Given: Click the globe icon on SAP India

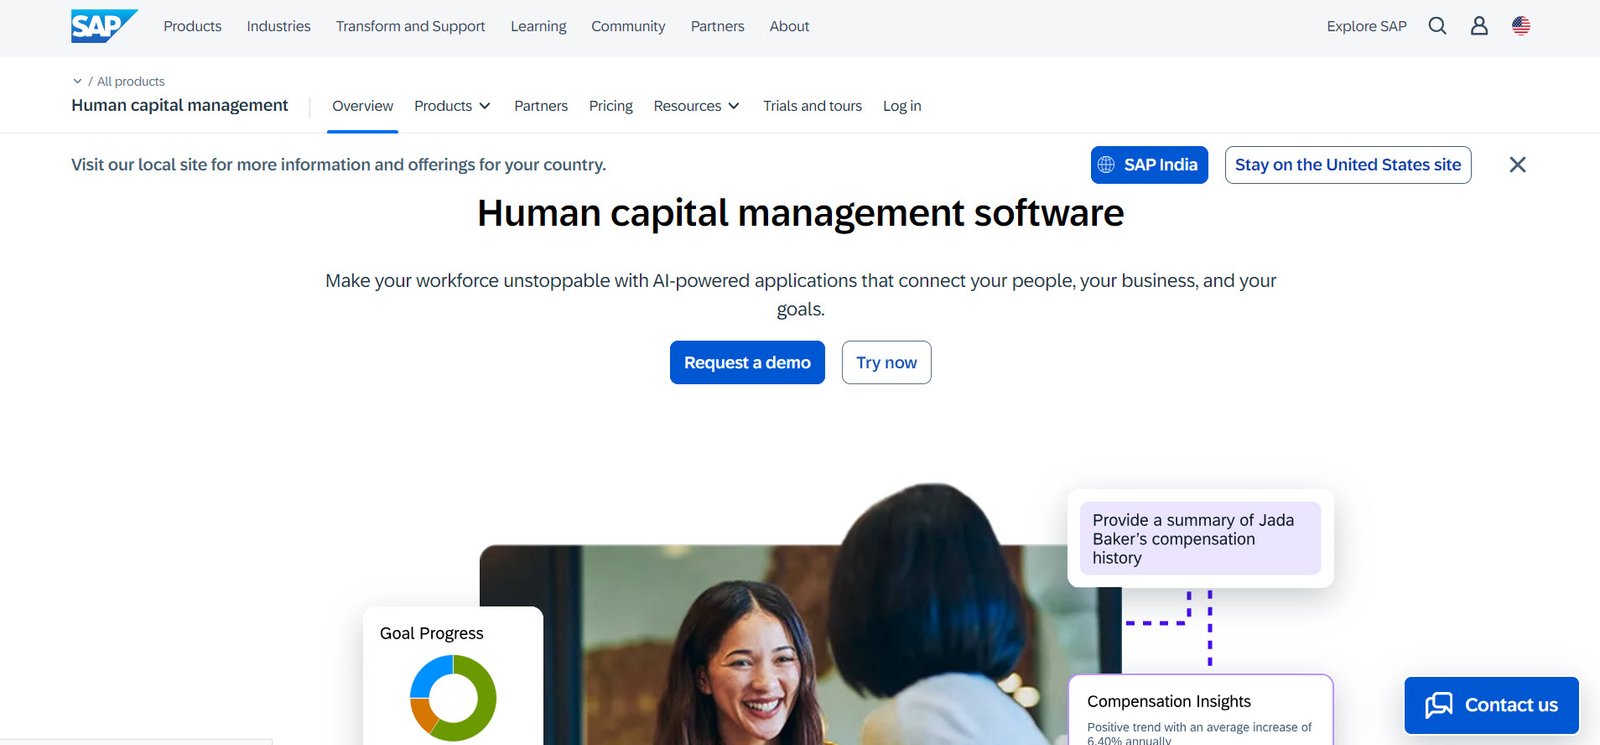Looking at the screenshot, I should point(1106,165).
